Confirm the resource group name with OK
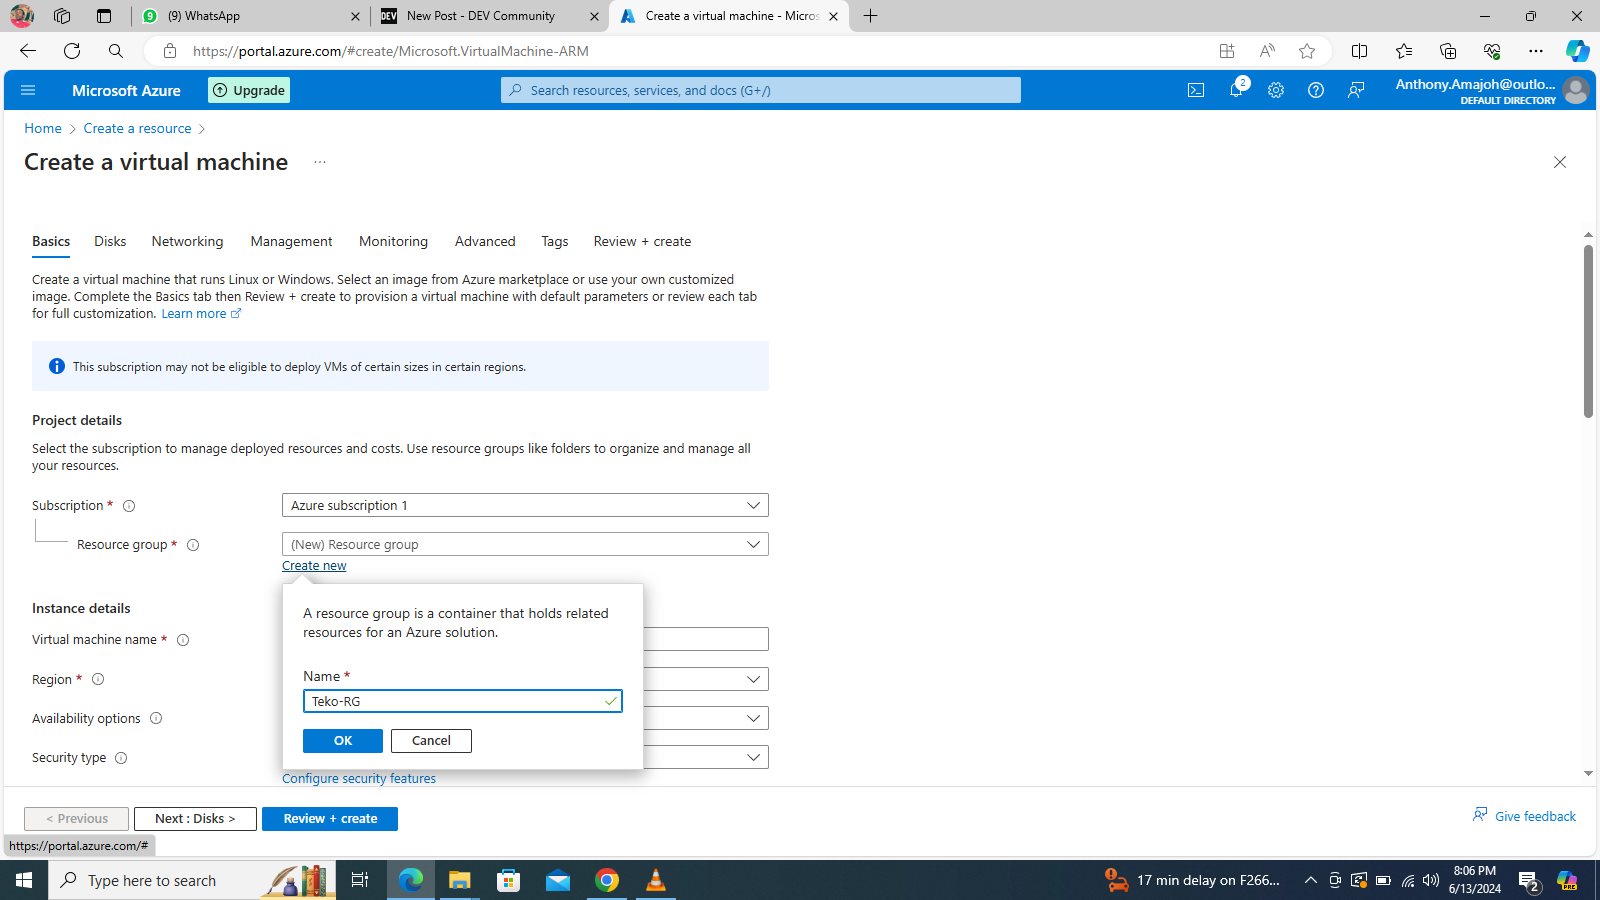The height and width of the screenshot is (900, 1600). 343,741
